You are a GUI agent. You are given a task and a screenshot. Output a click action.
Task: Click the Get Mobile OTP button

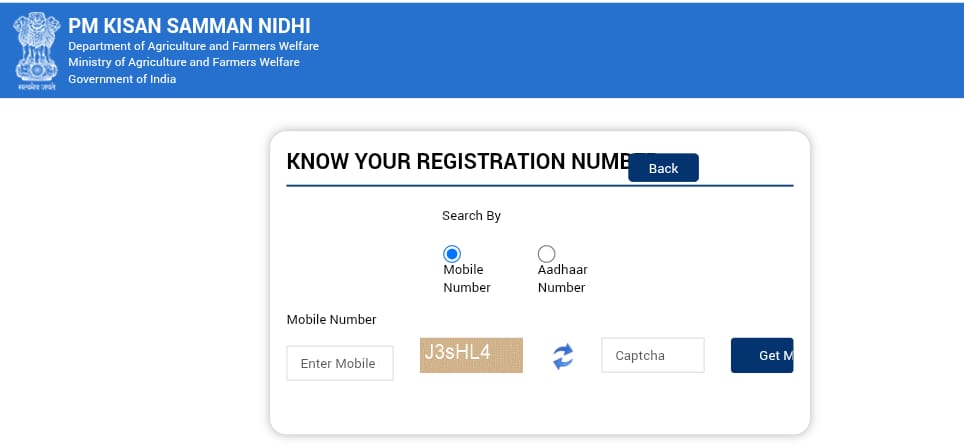point(762,355)
